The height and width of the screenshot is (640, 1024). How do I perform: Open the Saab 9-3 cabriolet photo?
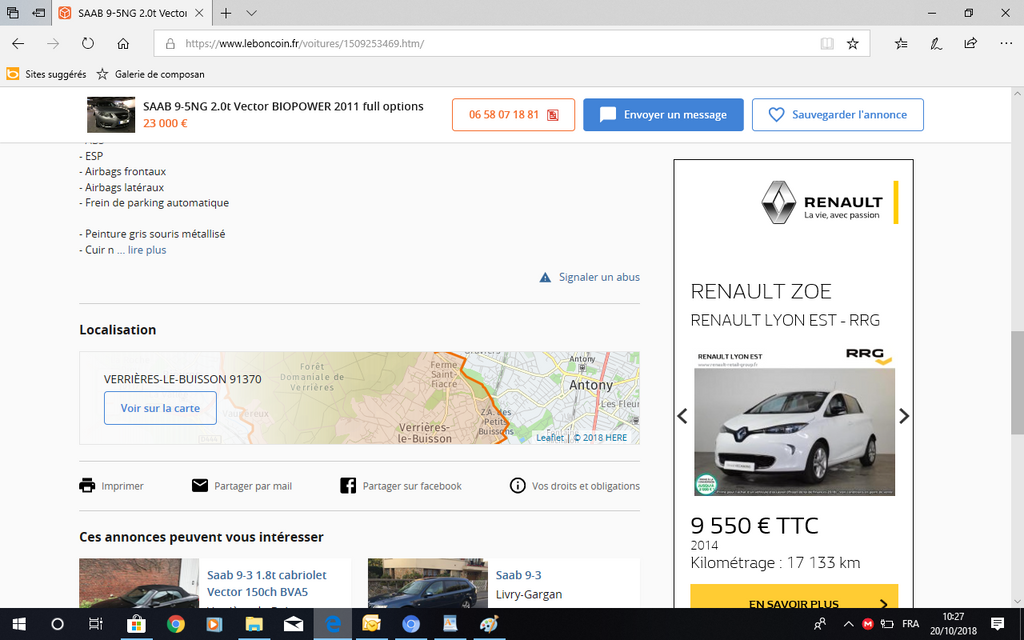coord(139,583)
